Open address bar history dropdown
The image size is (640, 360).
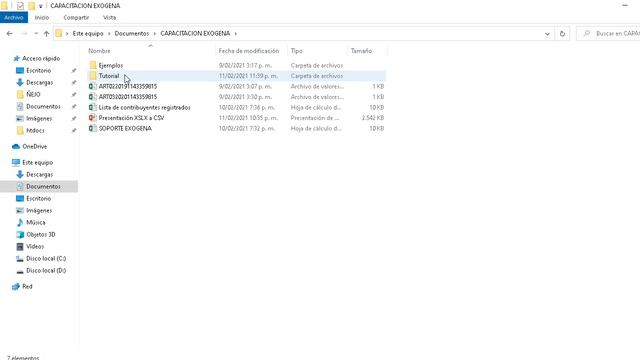click(547, 34)
